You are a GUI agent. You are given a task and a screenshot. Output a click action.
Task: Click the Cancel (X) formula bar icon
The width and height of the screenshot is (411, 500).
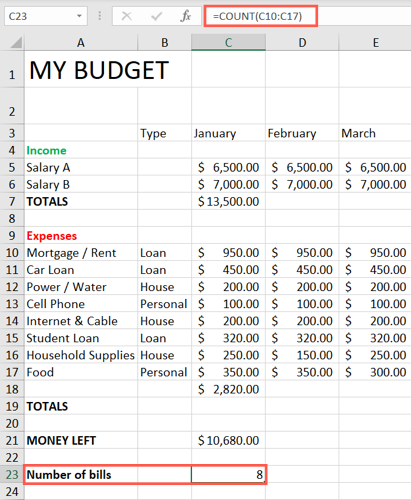point(127,16)
